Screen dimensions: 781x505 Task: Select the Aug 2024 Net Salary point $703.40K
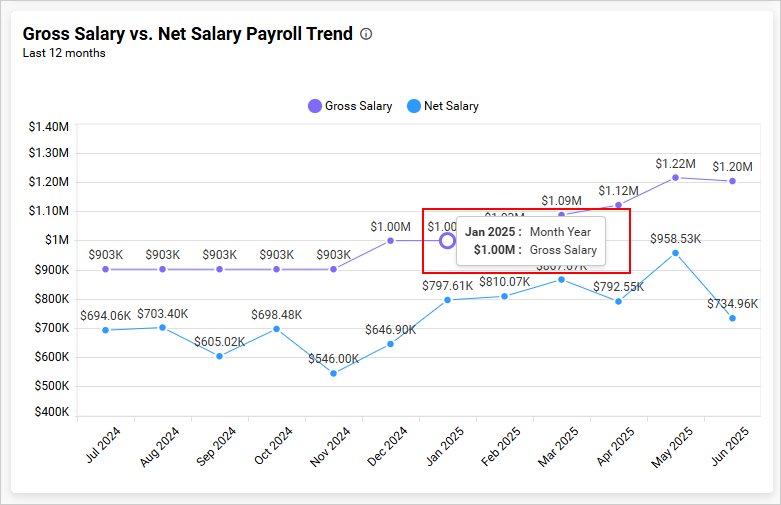pyautogui.click(x=162, y=327)
